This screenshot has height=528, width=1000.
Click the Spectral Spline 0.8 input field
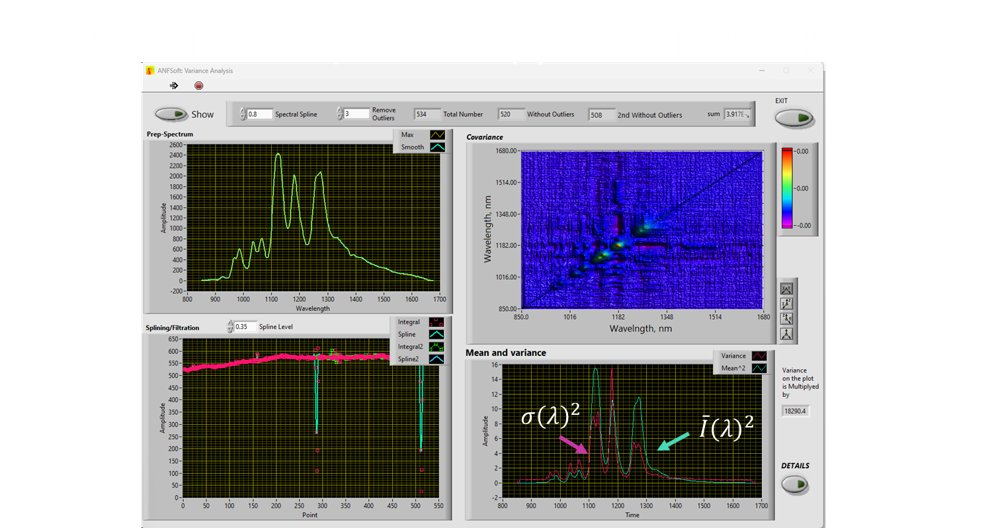point(260,114)
